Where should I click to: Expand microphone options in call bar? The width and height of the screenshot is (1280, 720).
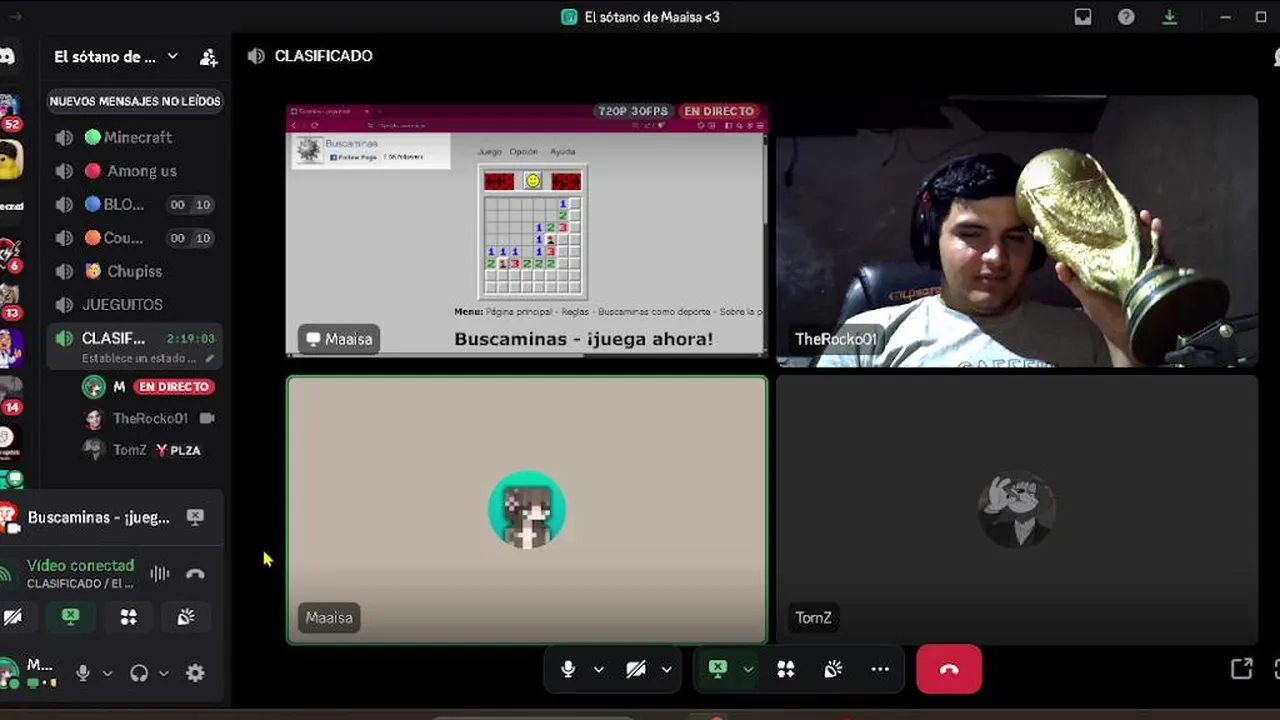tap(598, 670)
